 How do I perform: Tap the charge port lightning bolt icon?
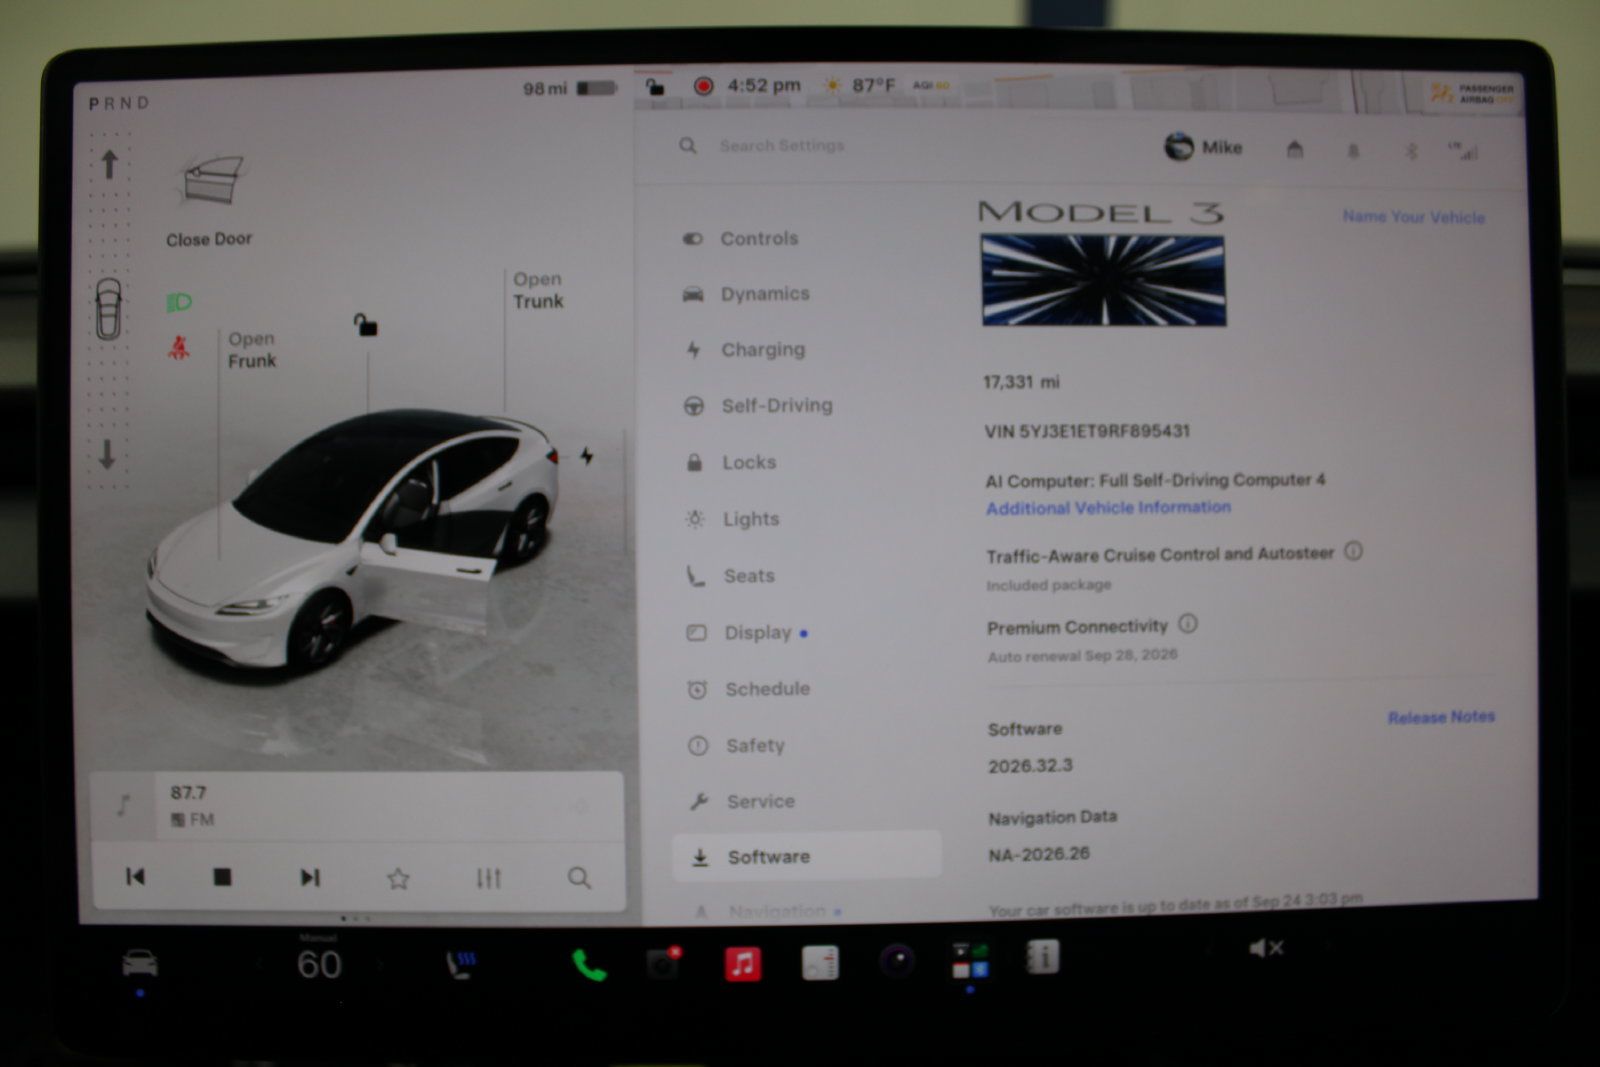587,456
